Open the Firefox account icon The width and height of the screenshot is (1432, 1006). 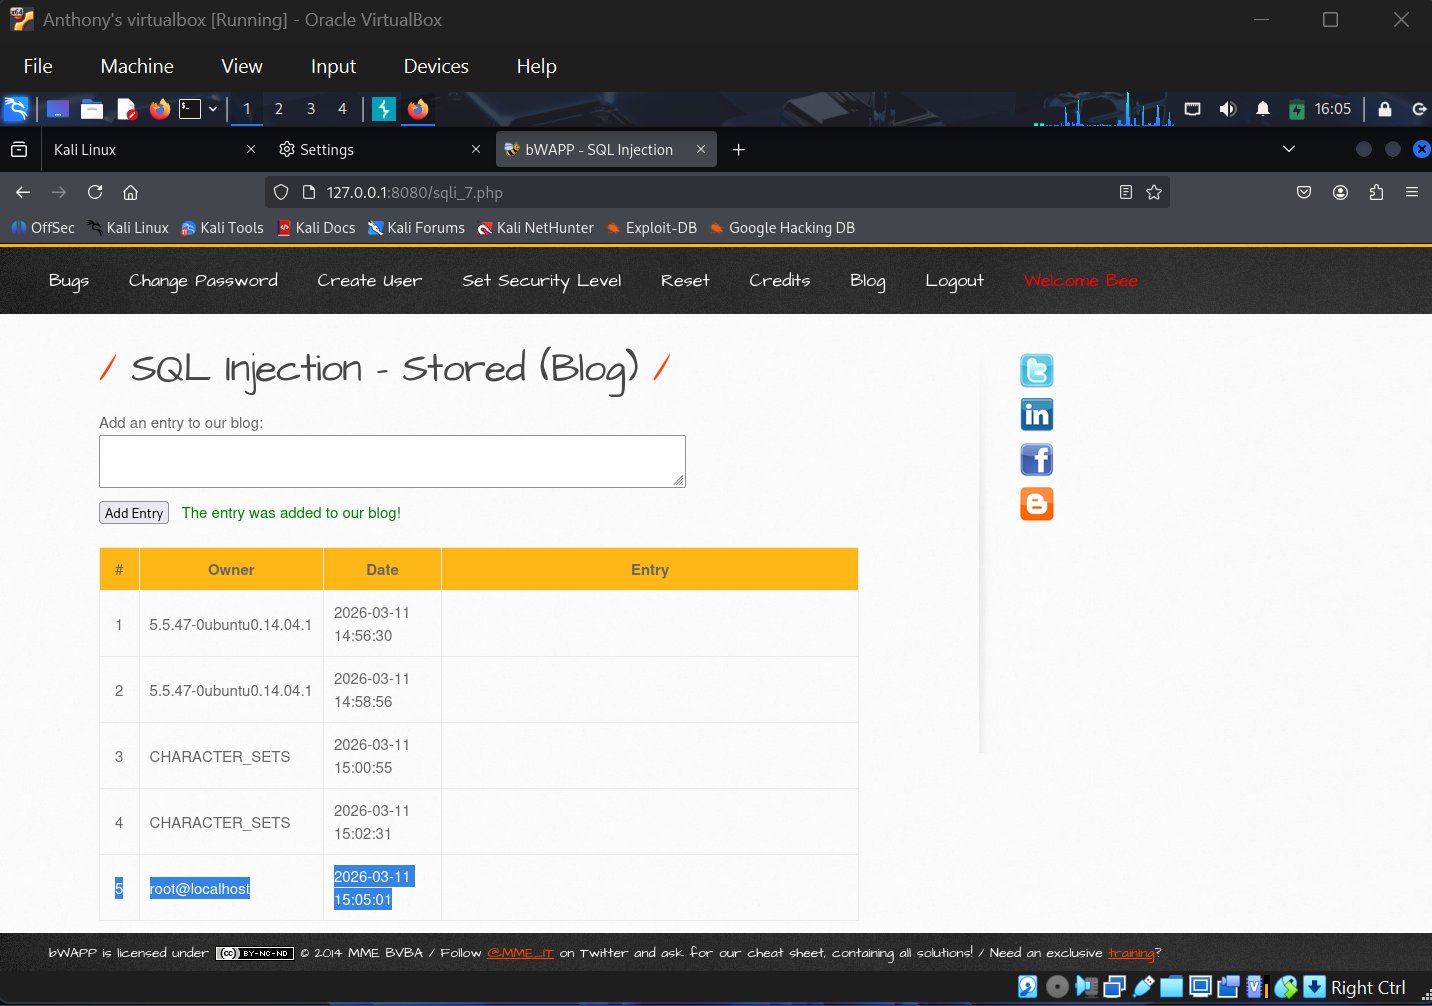click(1340, 192)
